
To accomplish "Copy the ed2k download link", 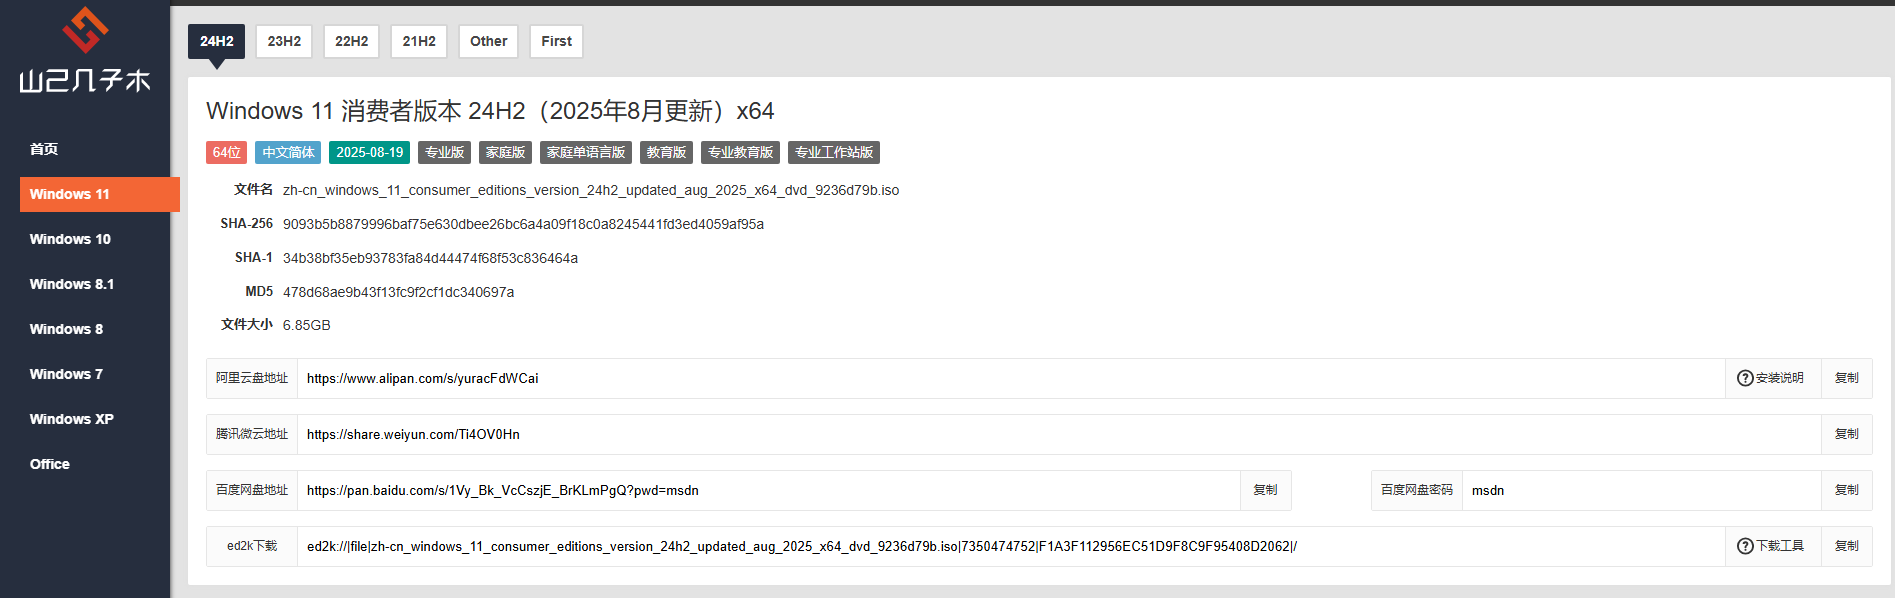I will [1846, 546].
